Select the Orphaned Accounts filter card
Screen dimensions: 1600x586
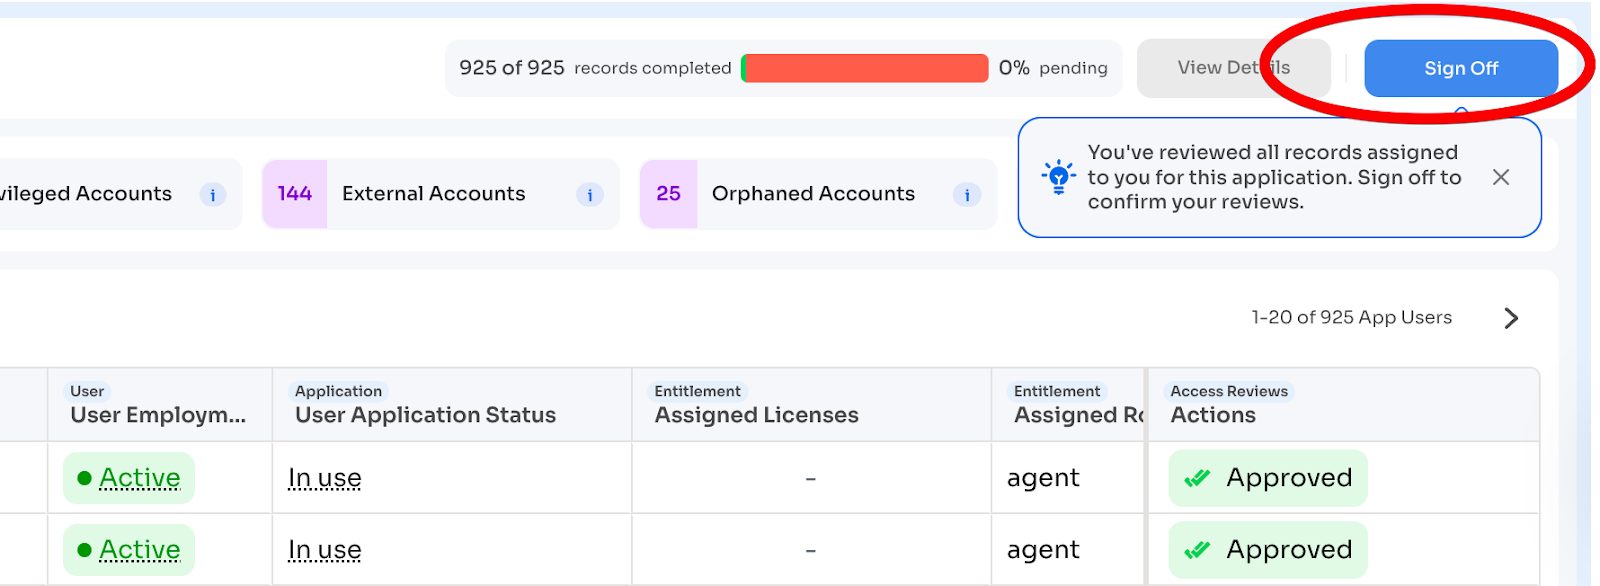click(x=813, y=194)
